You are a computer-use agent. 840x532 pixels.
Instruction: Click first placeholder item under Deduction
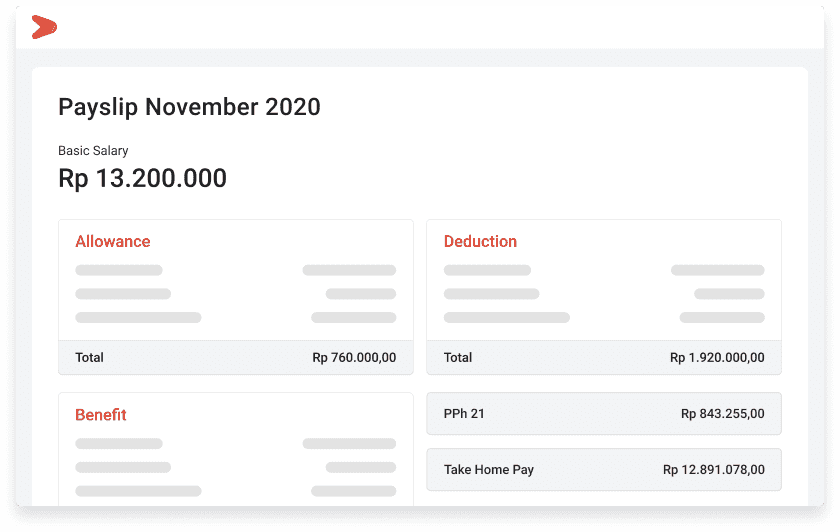pyautogui.click(x=487, y=270)
